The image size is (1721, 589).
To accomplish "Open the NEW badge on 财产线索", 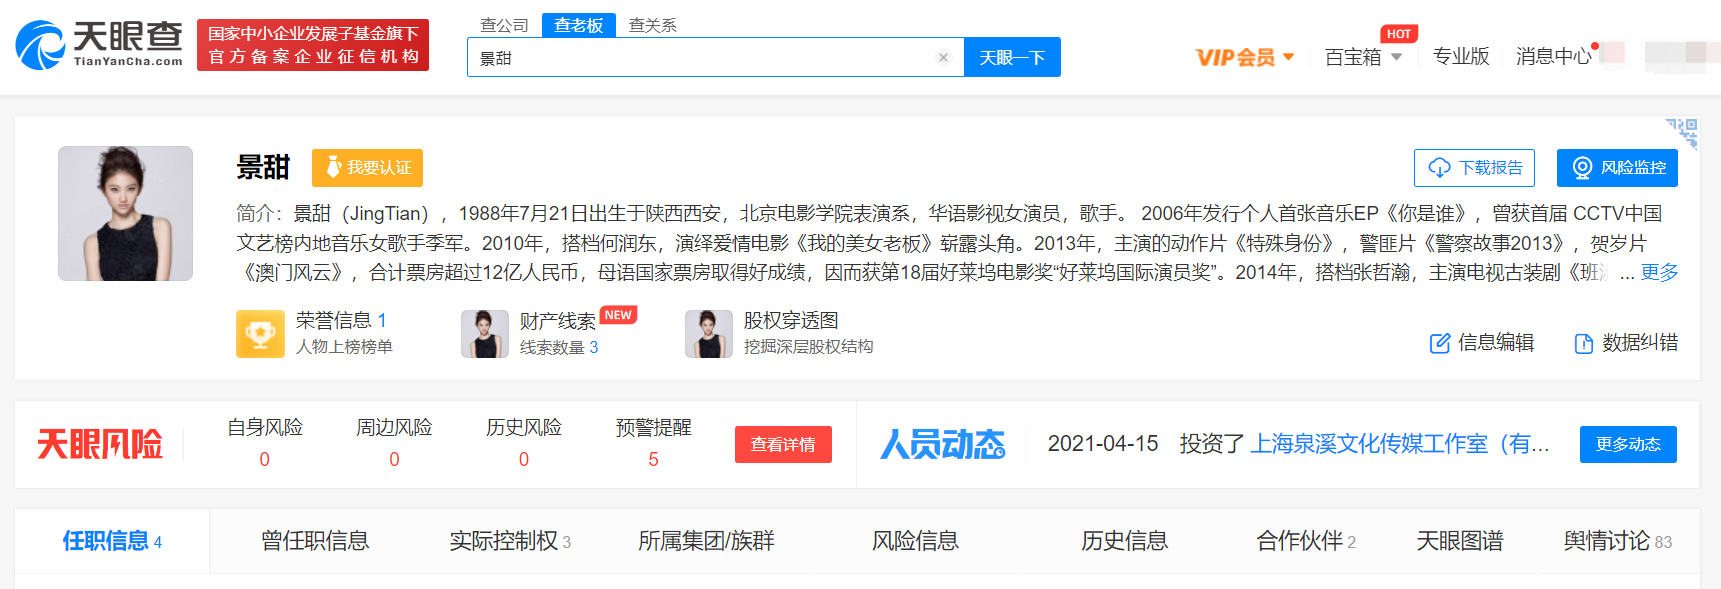I will click(x=619, y=315).
